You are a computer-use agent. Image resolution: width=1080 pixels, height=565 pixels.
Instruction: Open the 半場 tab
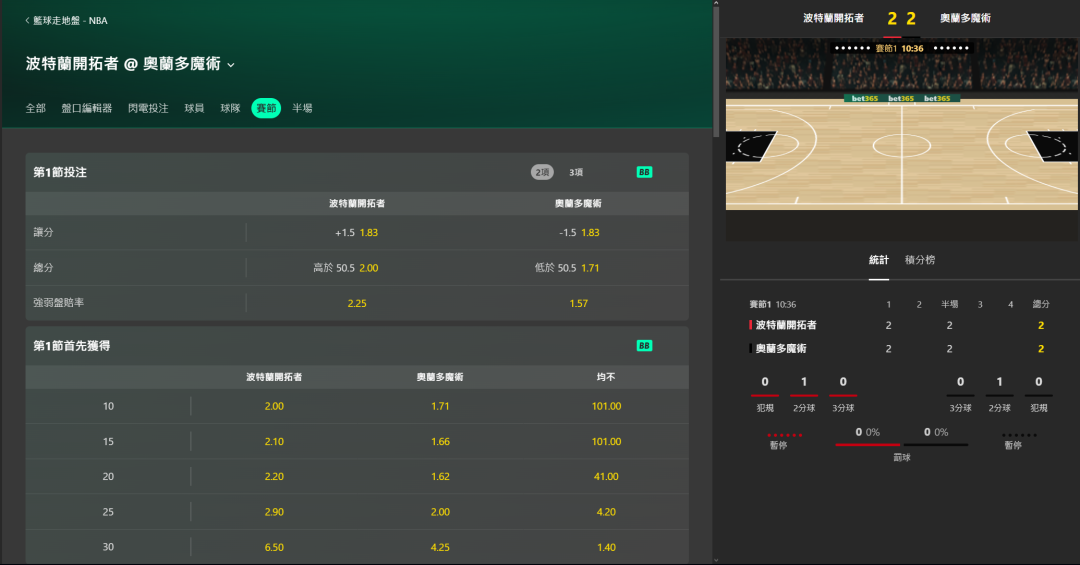tap(302, 108)
